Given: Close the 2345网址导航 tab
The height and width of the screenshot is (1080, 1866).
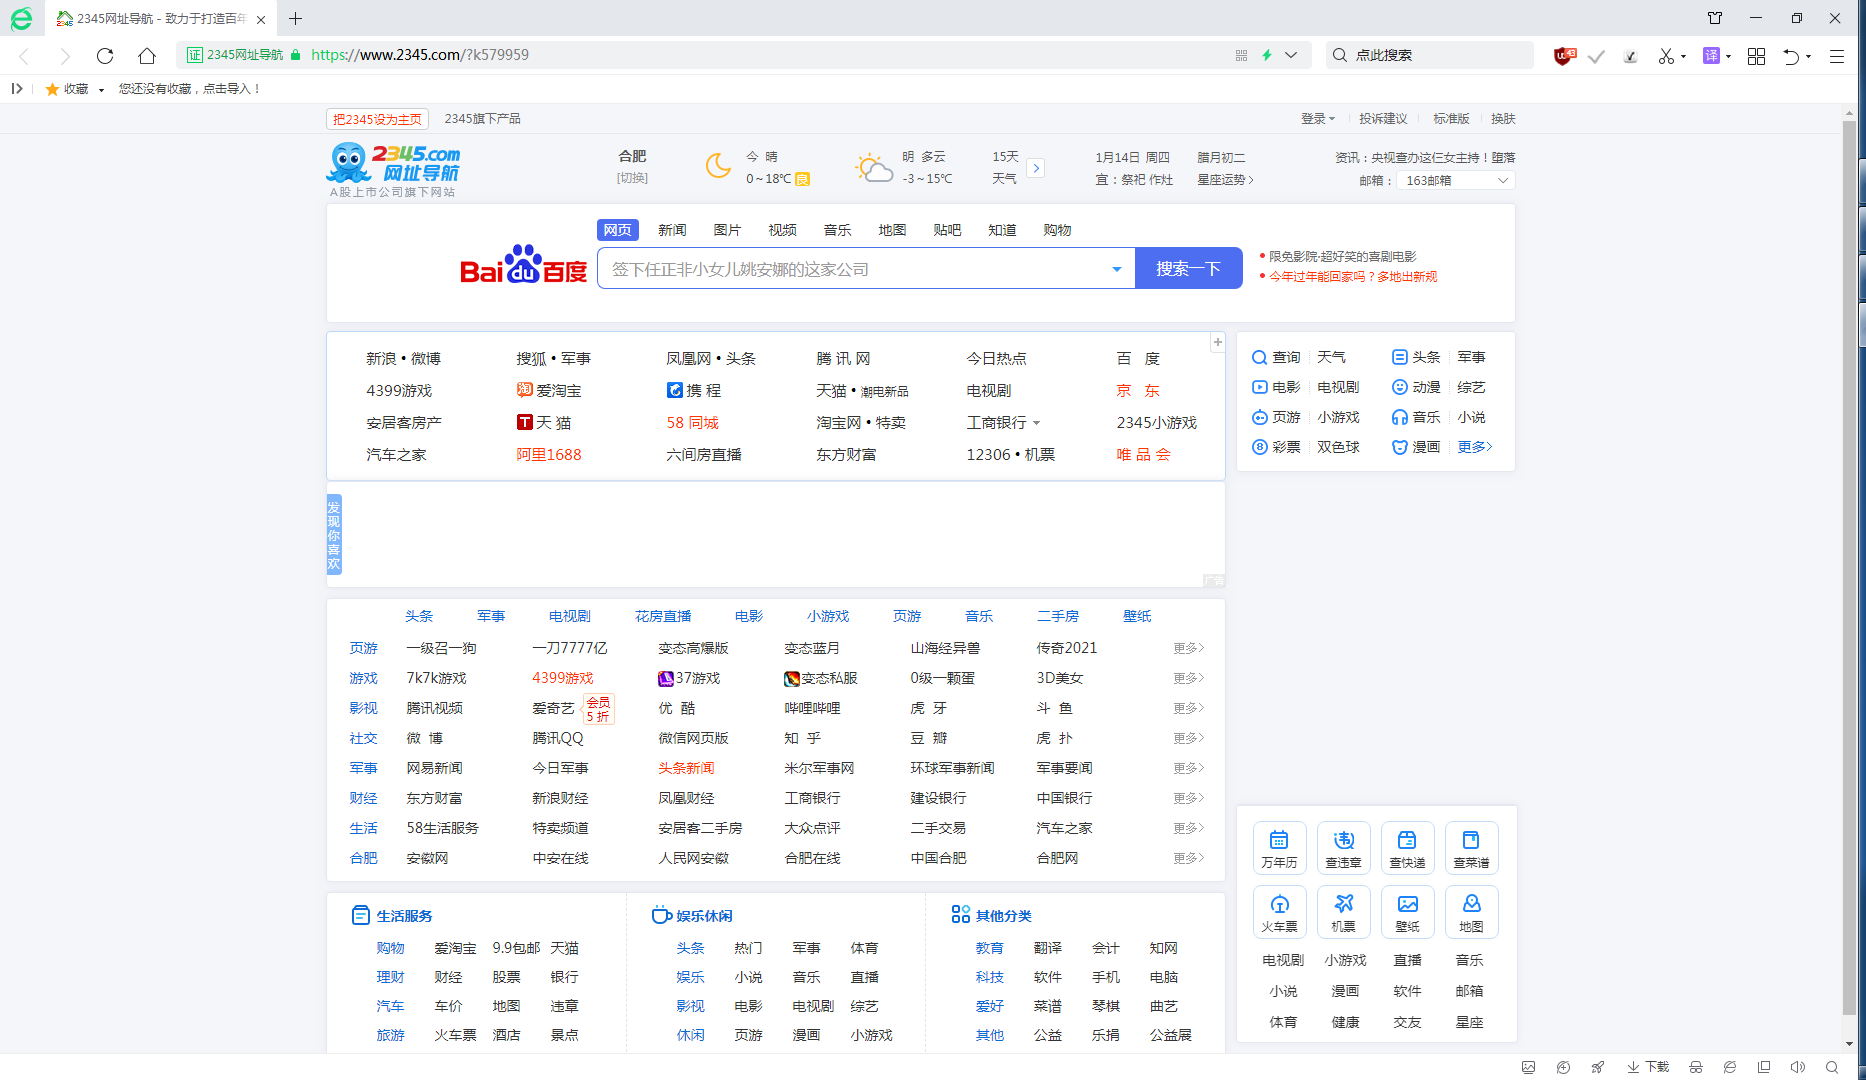Looking at the screenshot, I should [x=261, y=19].
